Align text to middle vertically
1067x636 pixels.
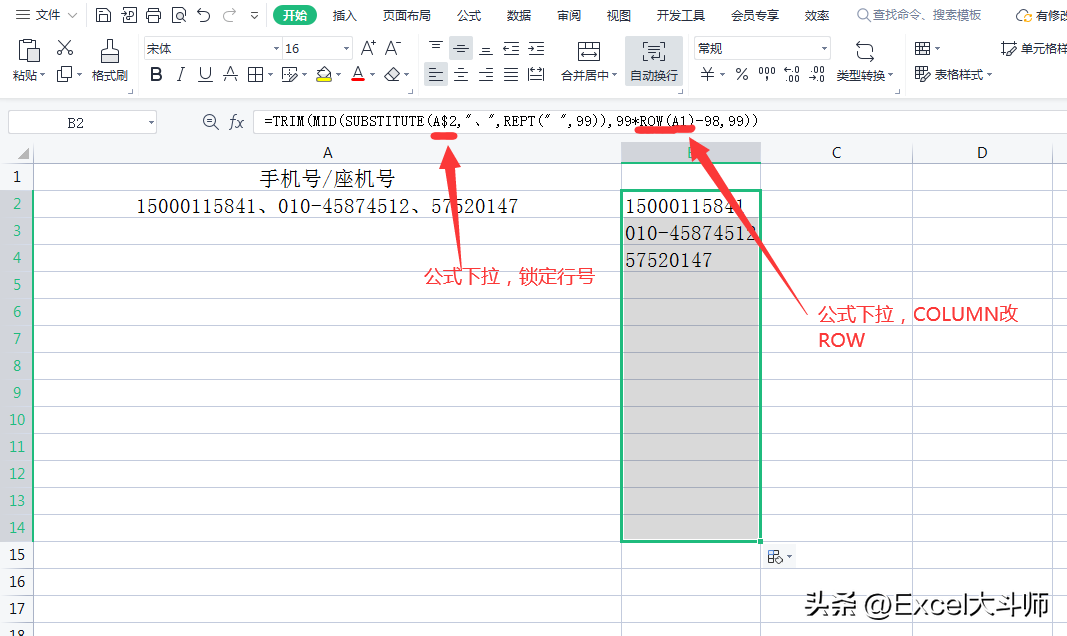pos(461,48)
